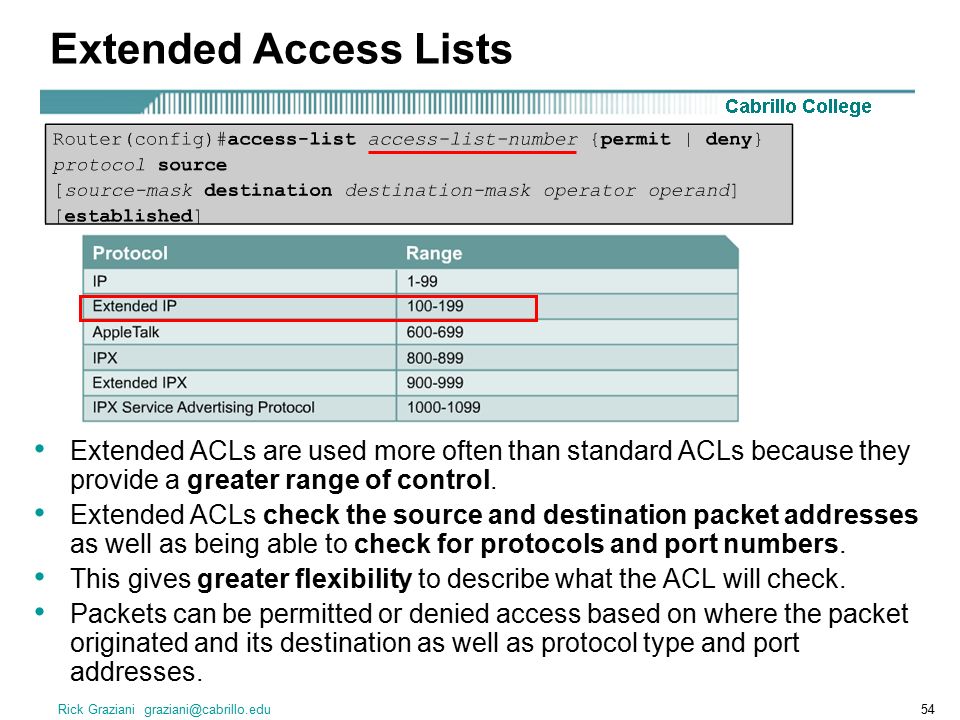
Task: Click the 100-199 range cell
Action: (x=435, y=306)
